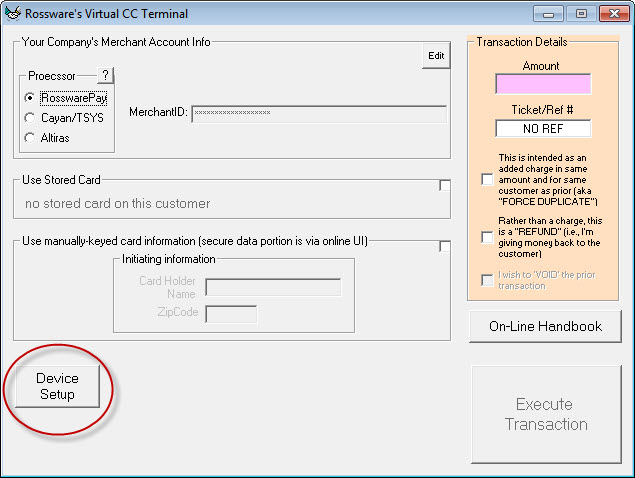Viewport: 635px width, 478px height.
Task: Check the FORCE DUPLICATE charge option
Action: click(x=487, y=180)
